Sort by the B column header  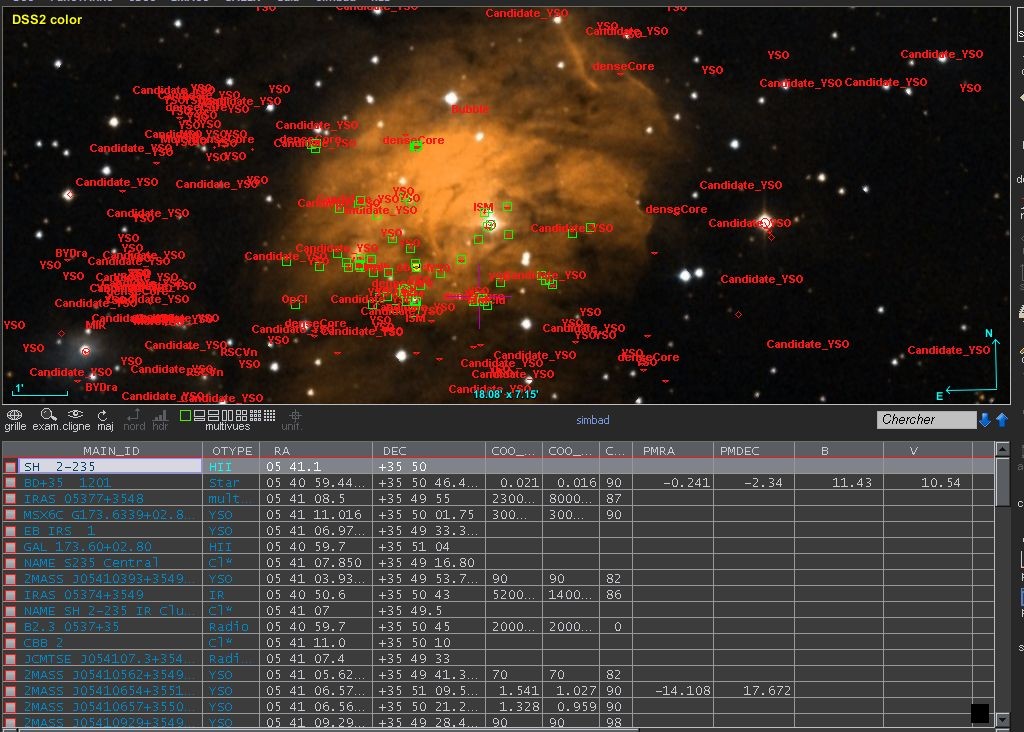(839, 451)
